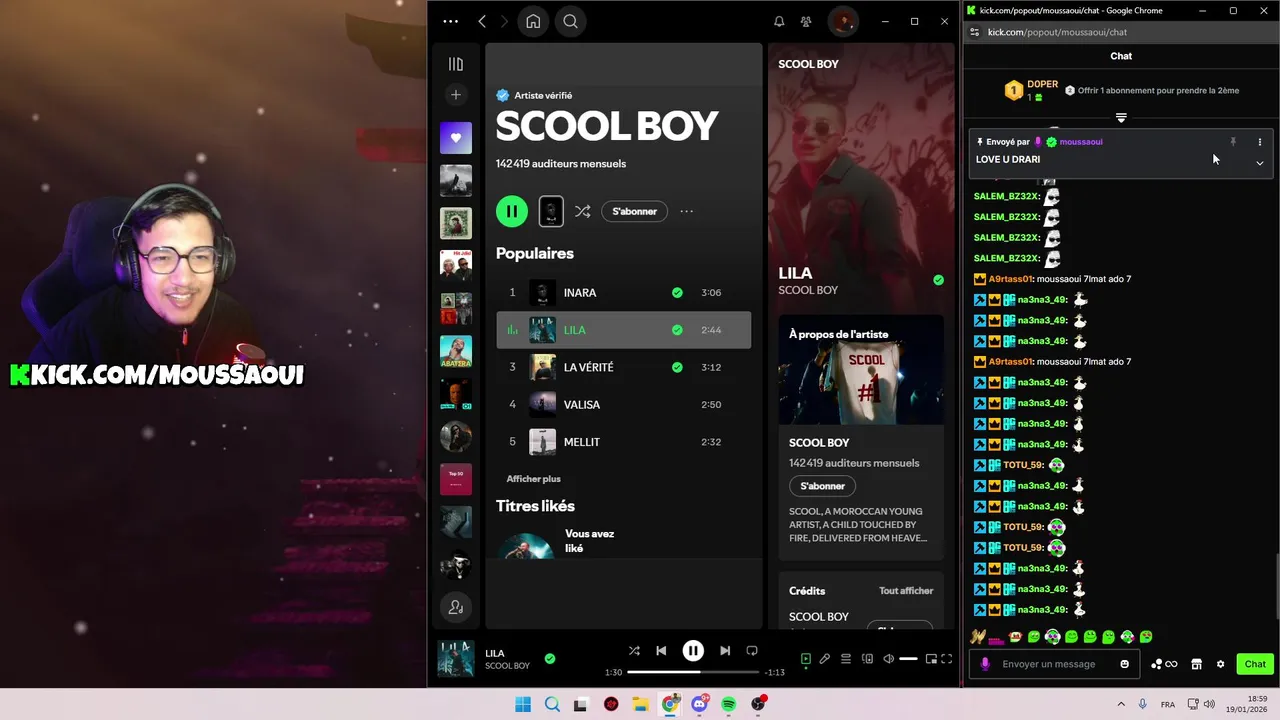1280x720 pixels.
Task: Pause artist with green button
Action: tap(512, 211)
